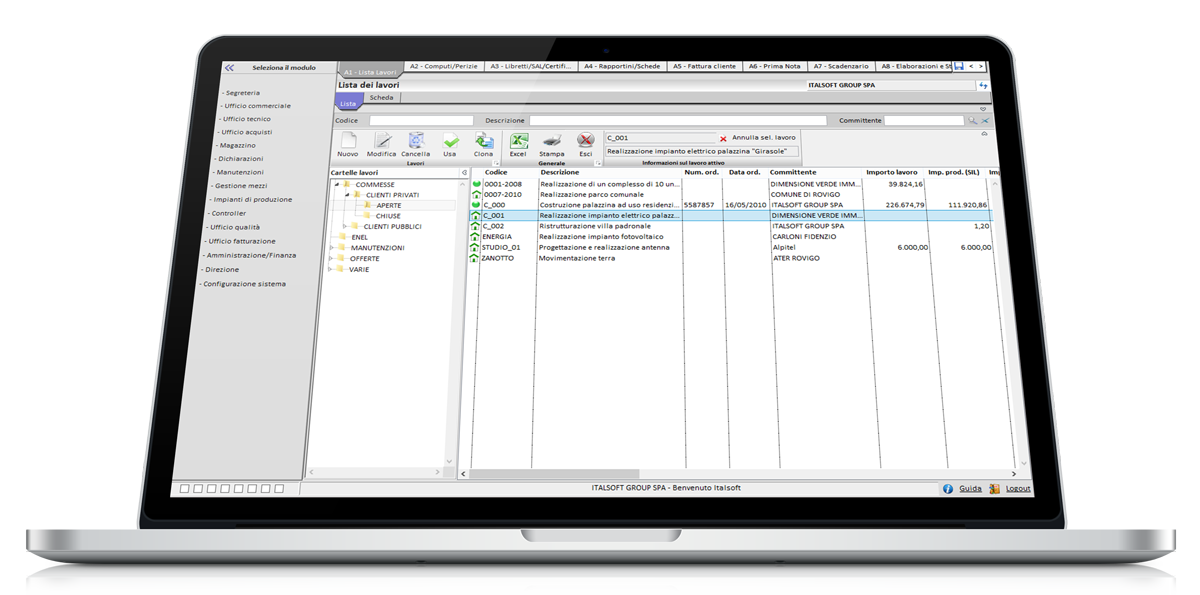Print using the Stampa icon
The height and width of the screenshot is (595, 1200).
pos(552,142)
